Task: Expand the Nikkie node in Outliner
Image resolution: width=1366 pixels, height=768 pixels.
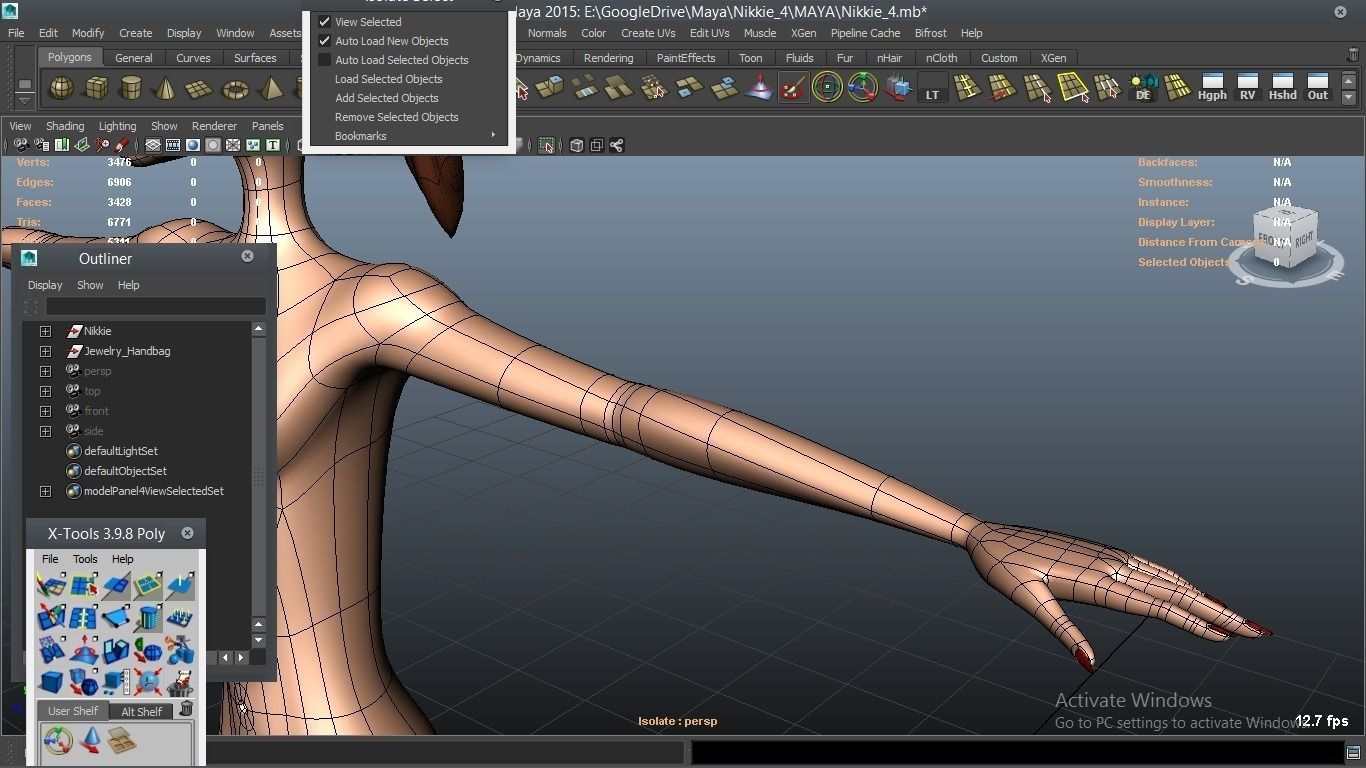Action: coord(45,331)
